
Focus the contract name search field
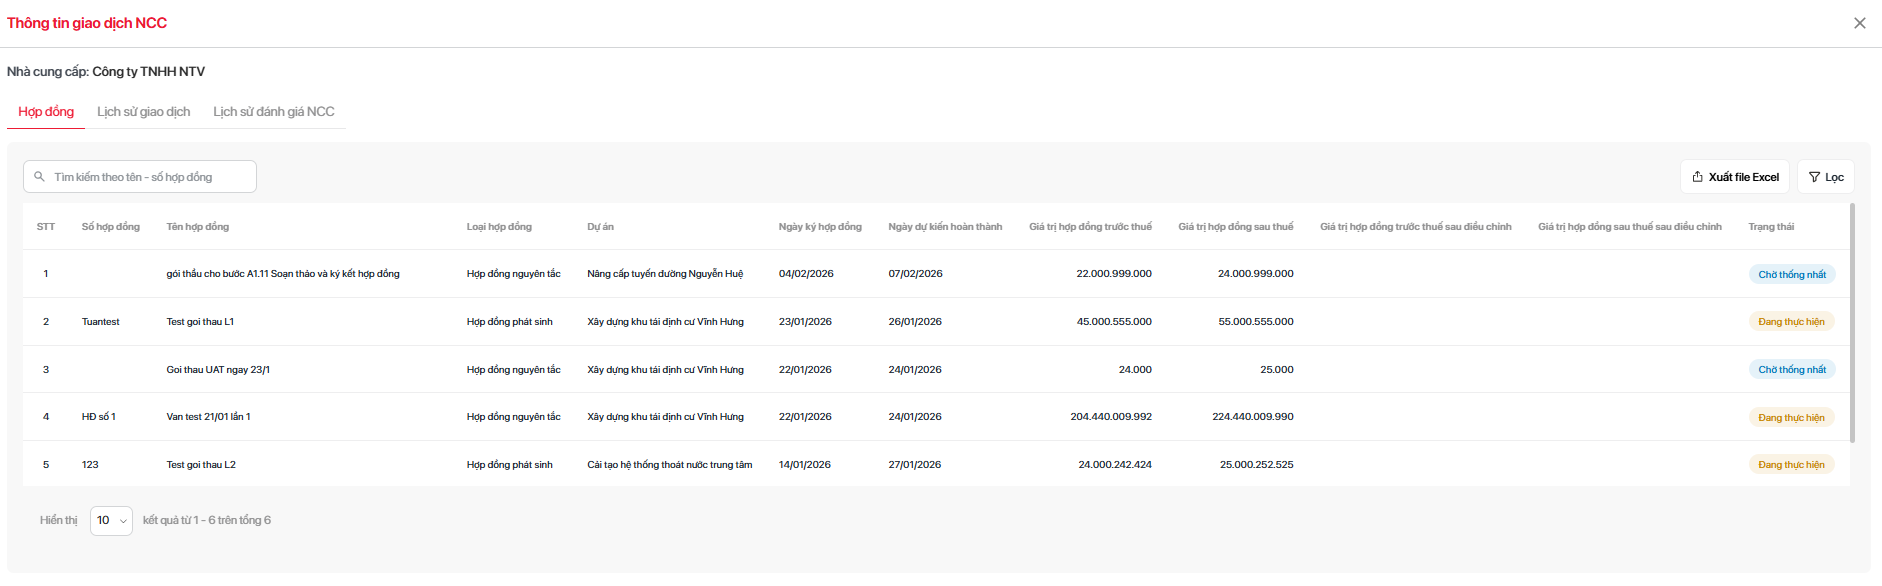click(x=150, y=177)
